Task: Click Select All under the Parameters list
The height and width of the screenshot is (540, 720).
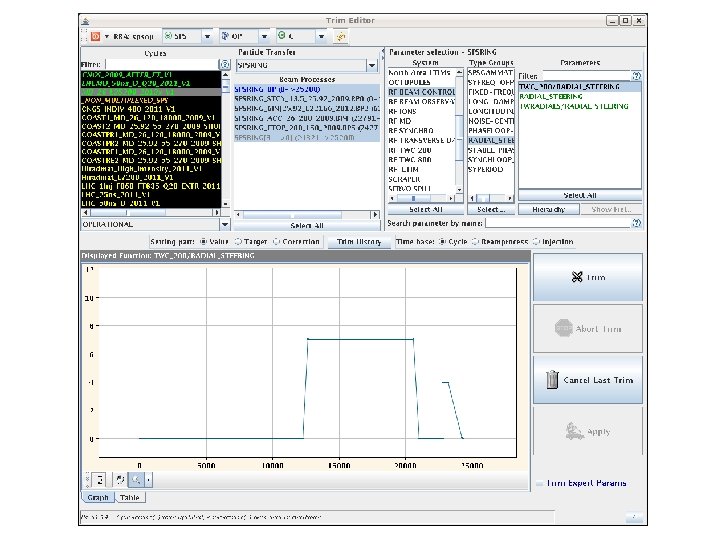Action: (580, 195)
